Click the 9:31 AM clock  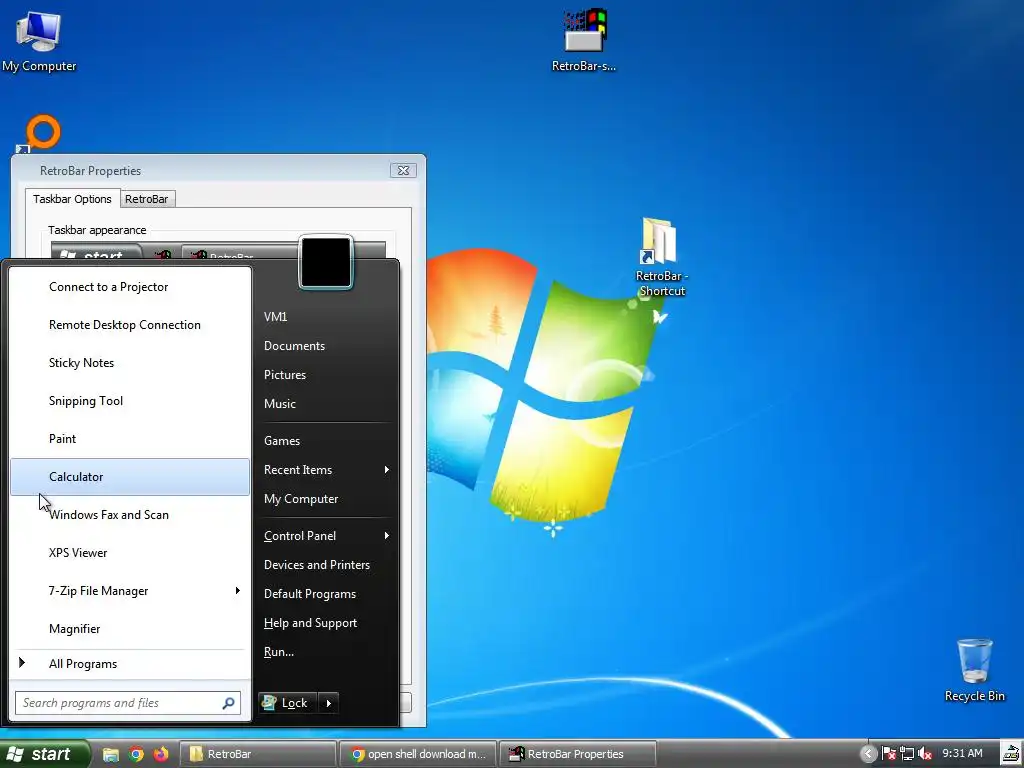point(962,754)
